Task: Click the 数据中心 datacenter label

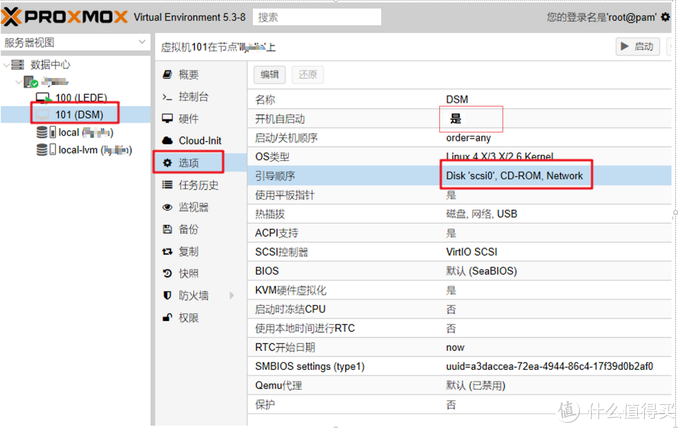Action: (x=50, y=65)
